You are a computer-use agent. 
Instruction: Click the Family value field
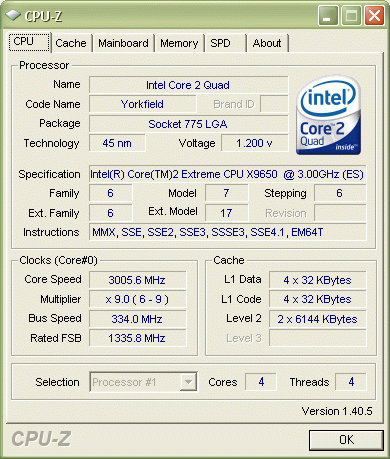coord(111,193)
